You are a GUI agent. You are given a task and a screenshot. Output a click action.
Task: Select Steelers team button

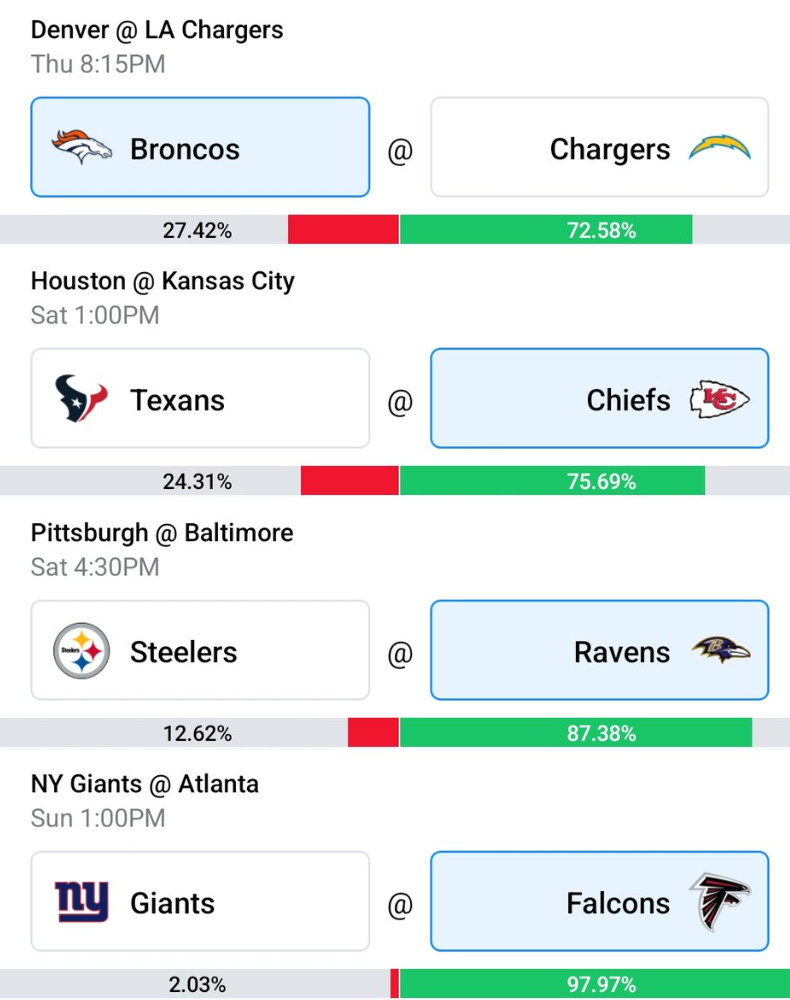point(200,650)
